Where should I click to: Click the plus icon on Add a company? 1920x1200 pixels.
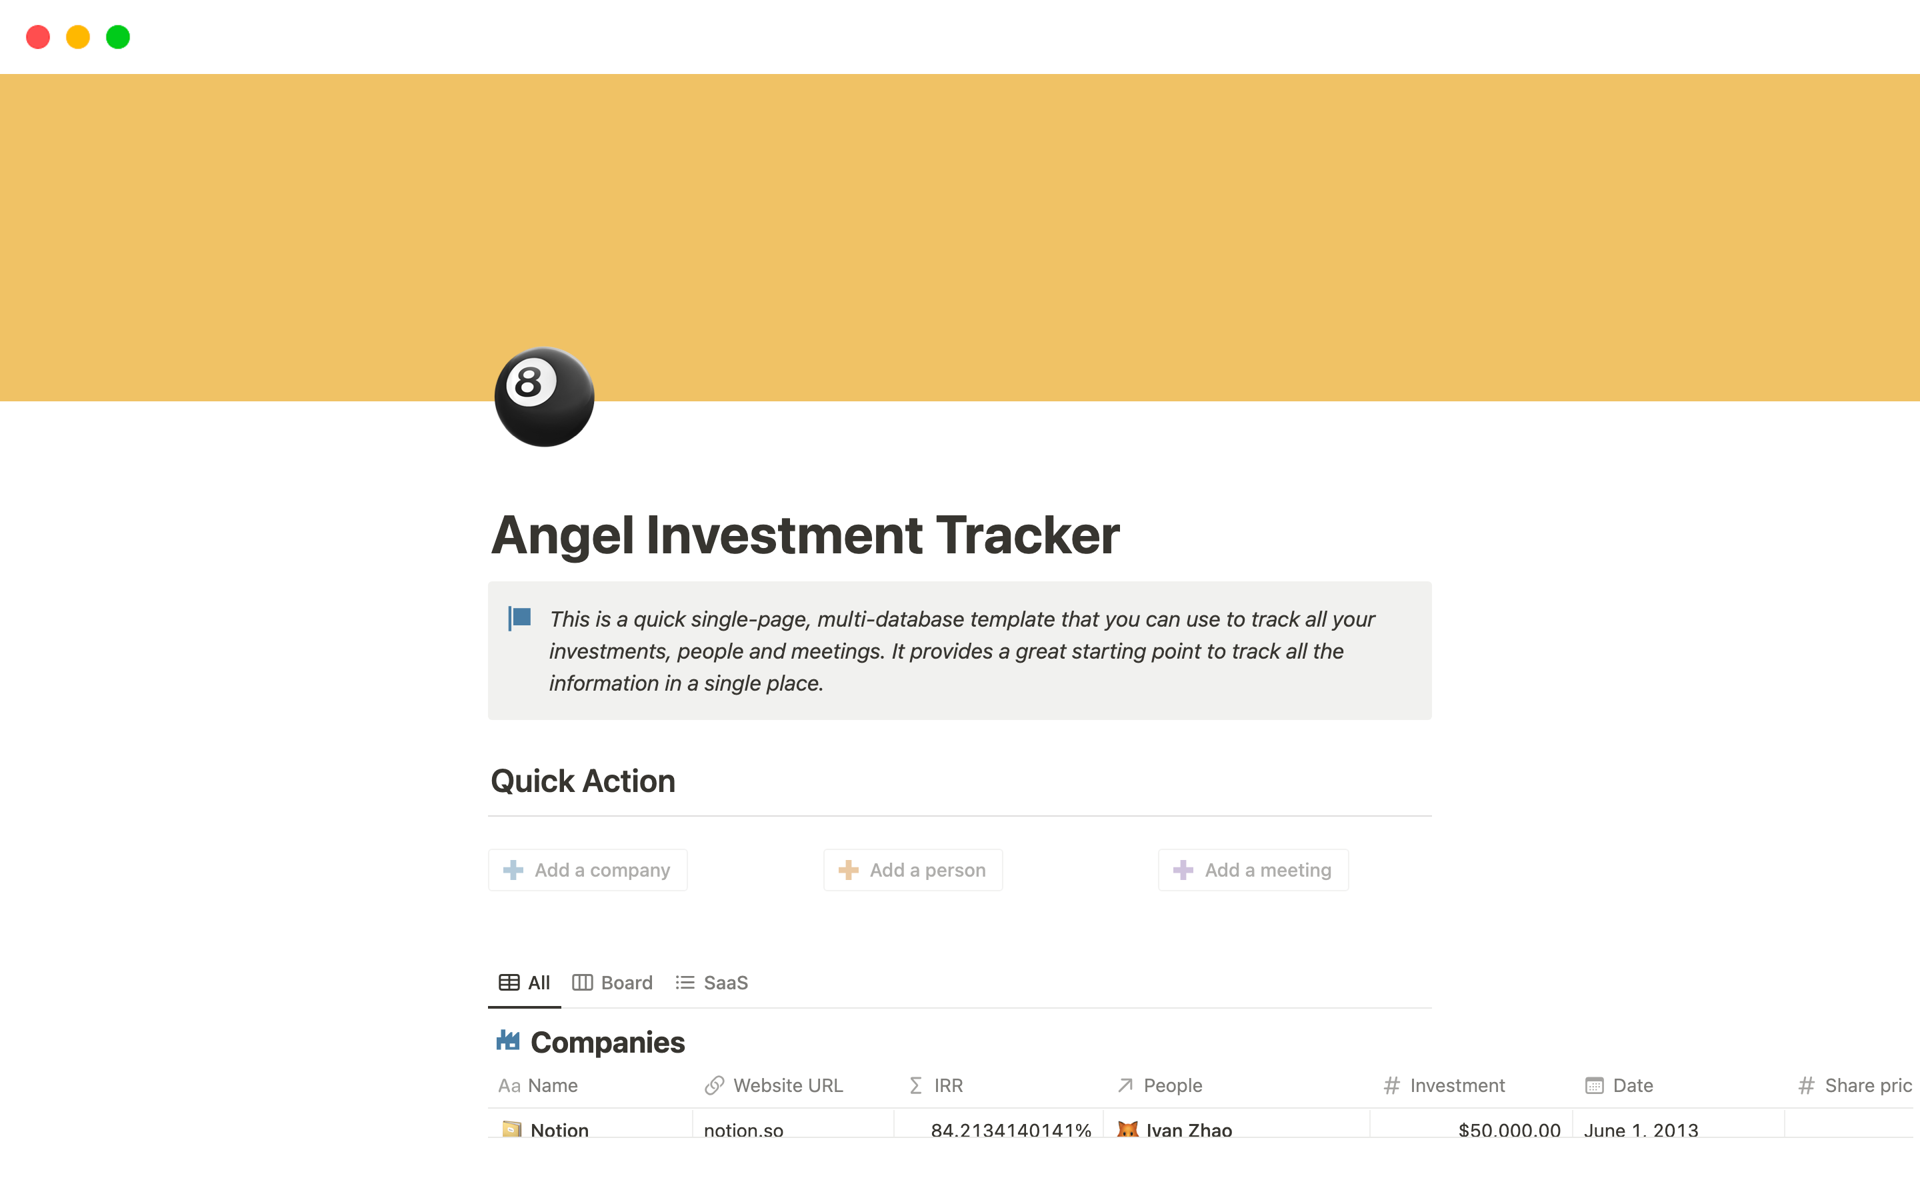513,870
